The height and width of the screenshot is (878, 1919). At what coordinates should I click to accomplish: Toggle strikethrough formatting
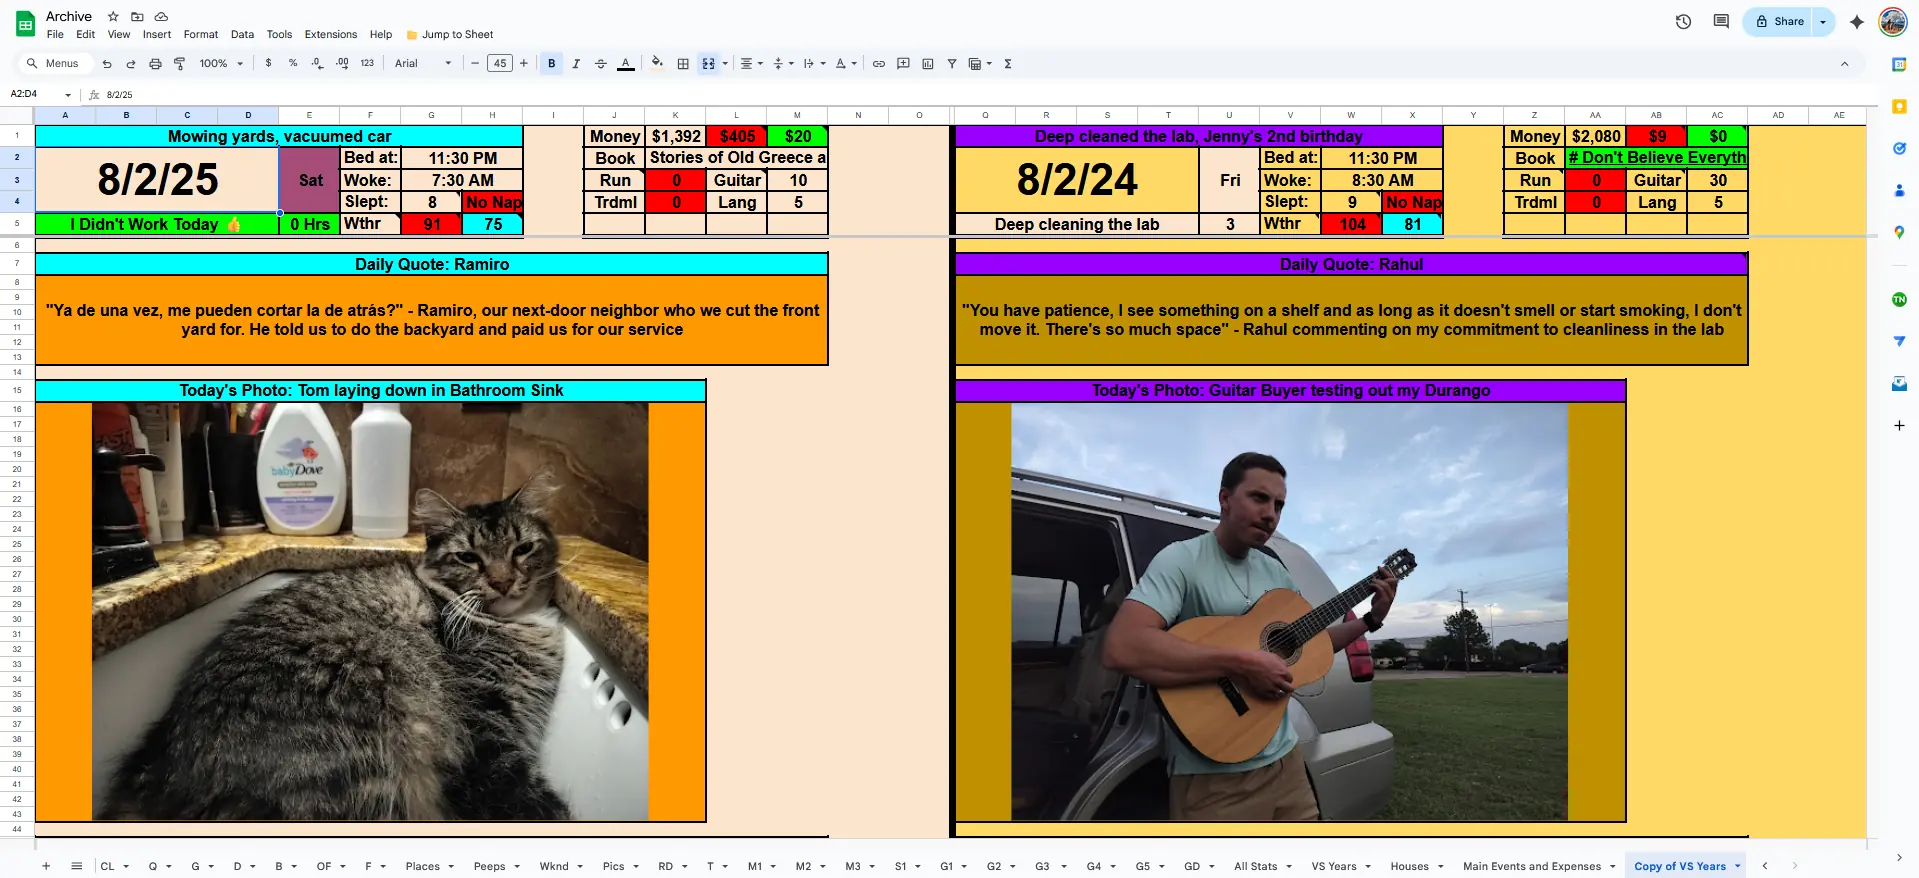(601, 63)
